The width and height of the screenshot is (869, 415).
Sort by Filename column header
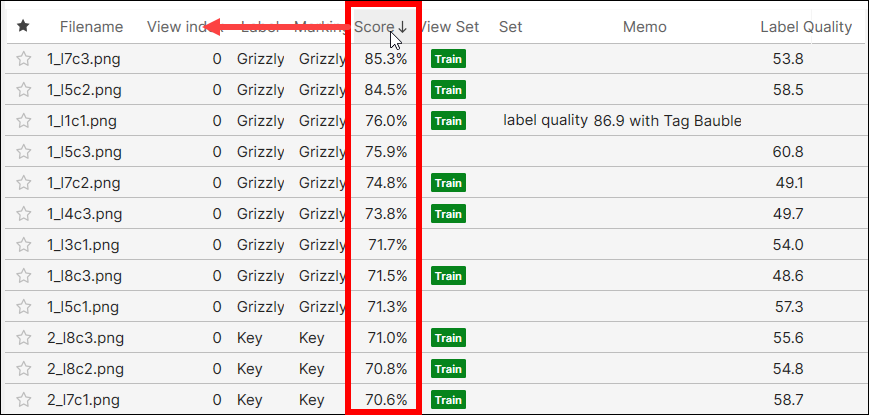(x=91, y=27)
